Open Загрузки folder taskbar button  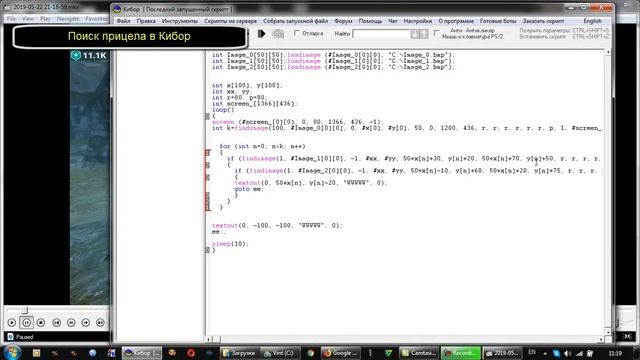tap(240, 353)
